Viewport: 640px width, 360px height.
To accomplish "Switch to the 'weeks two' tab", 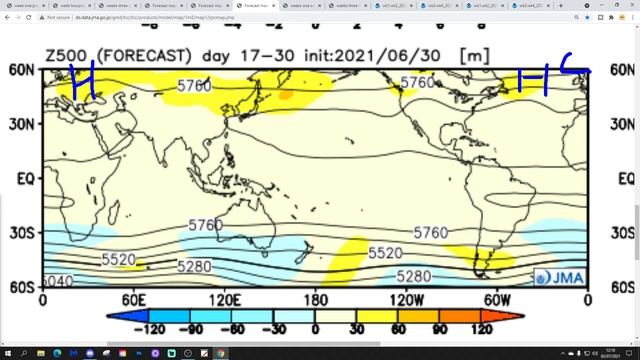I will click(x=72, y=6).
